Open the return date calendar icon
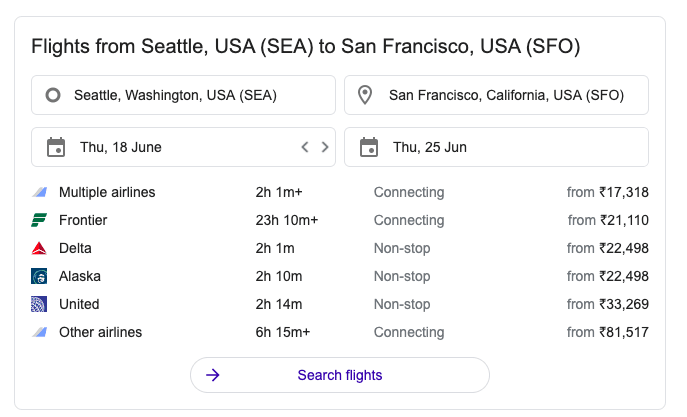 369,147
